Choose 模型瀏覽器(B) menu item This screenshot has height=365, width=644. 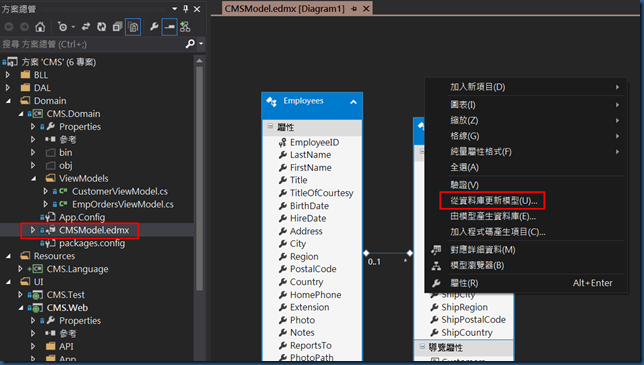click(526, 265)
